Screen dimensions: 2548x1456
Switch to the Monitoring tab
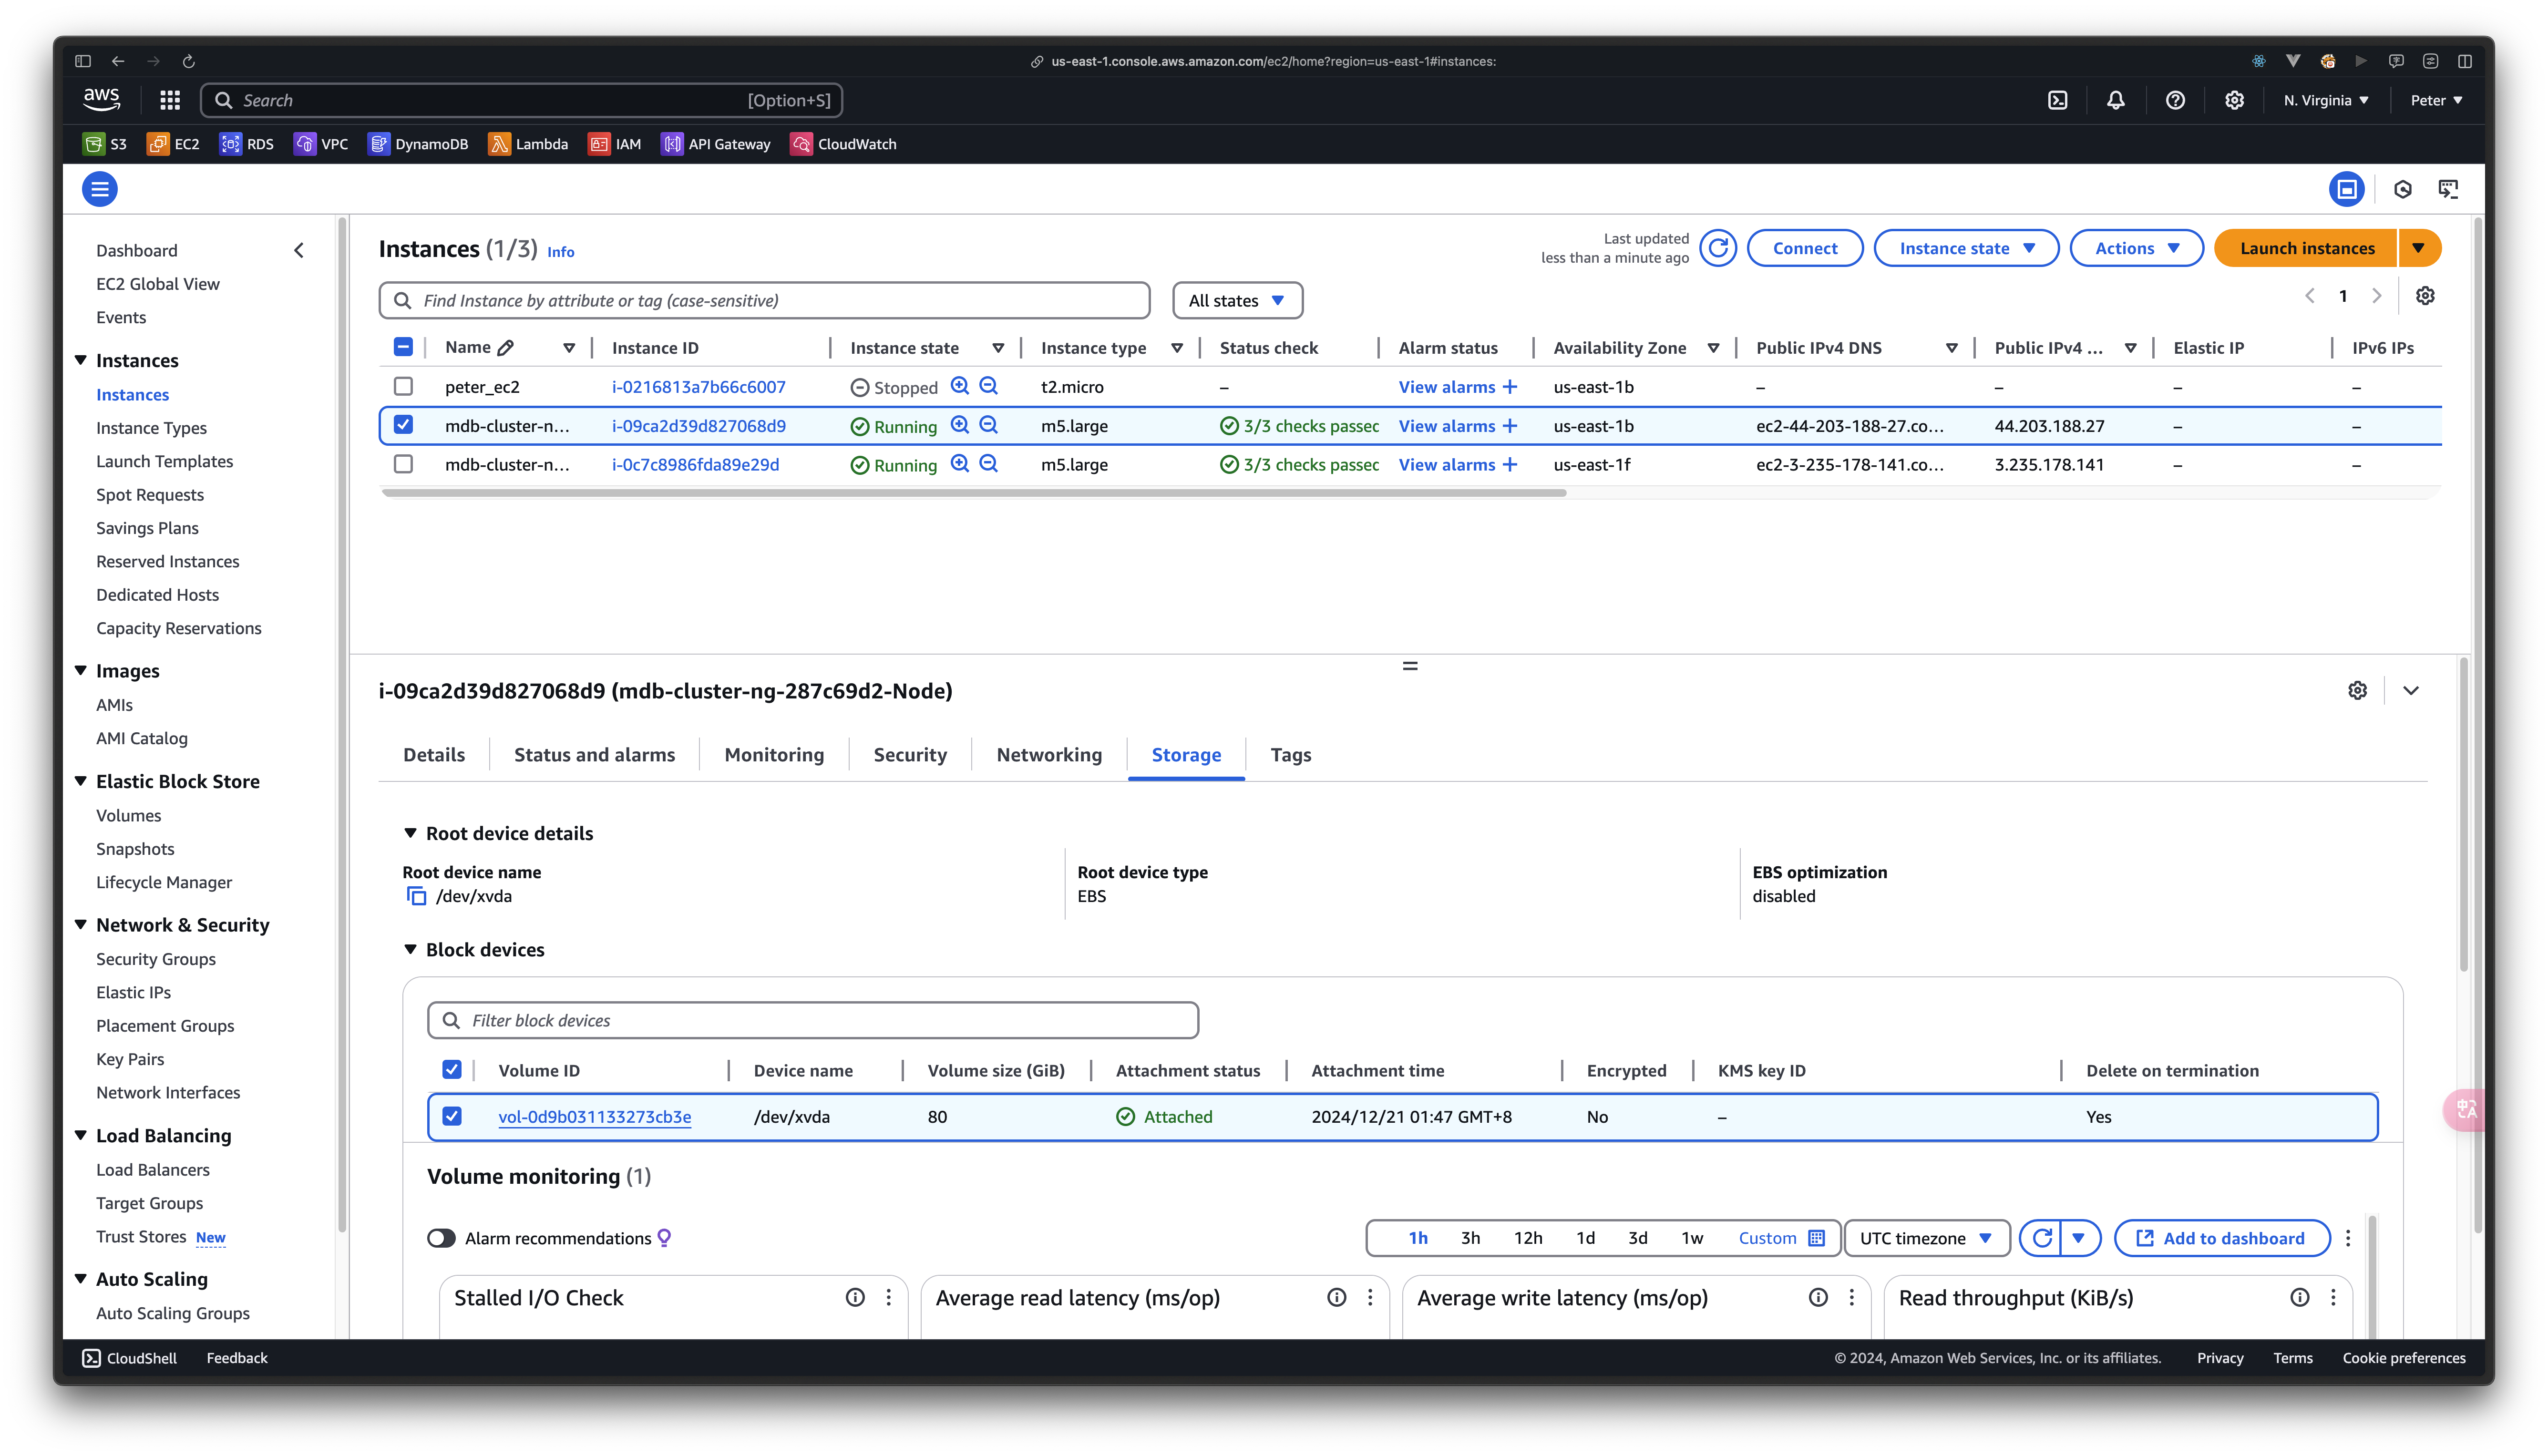pyautogui.click(x=774, y=755)
